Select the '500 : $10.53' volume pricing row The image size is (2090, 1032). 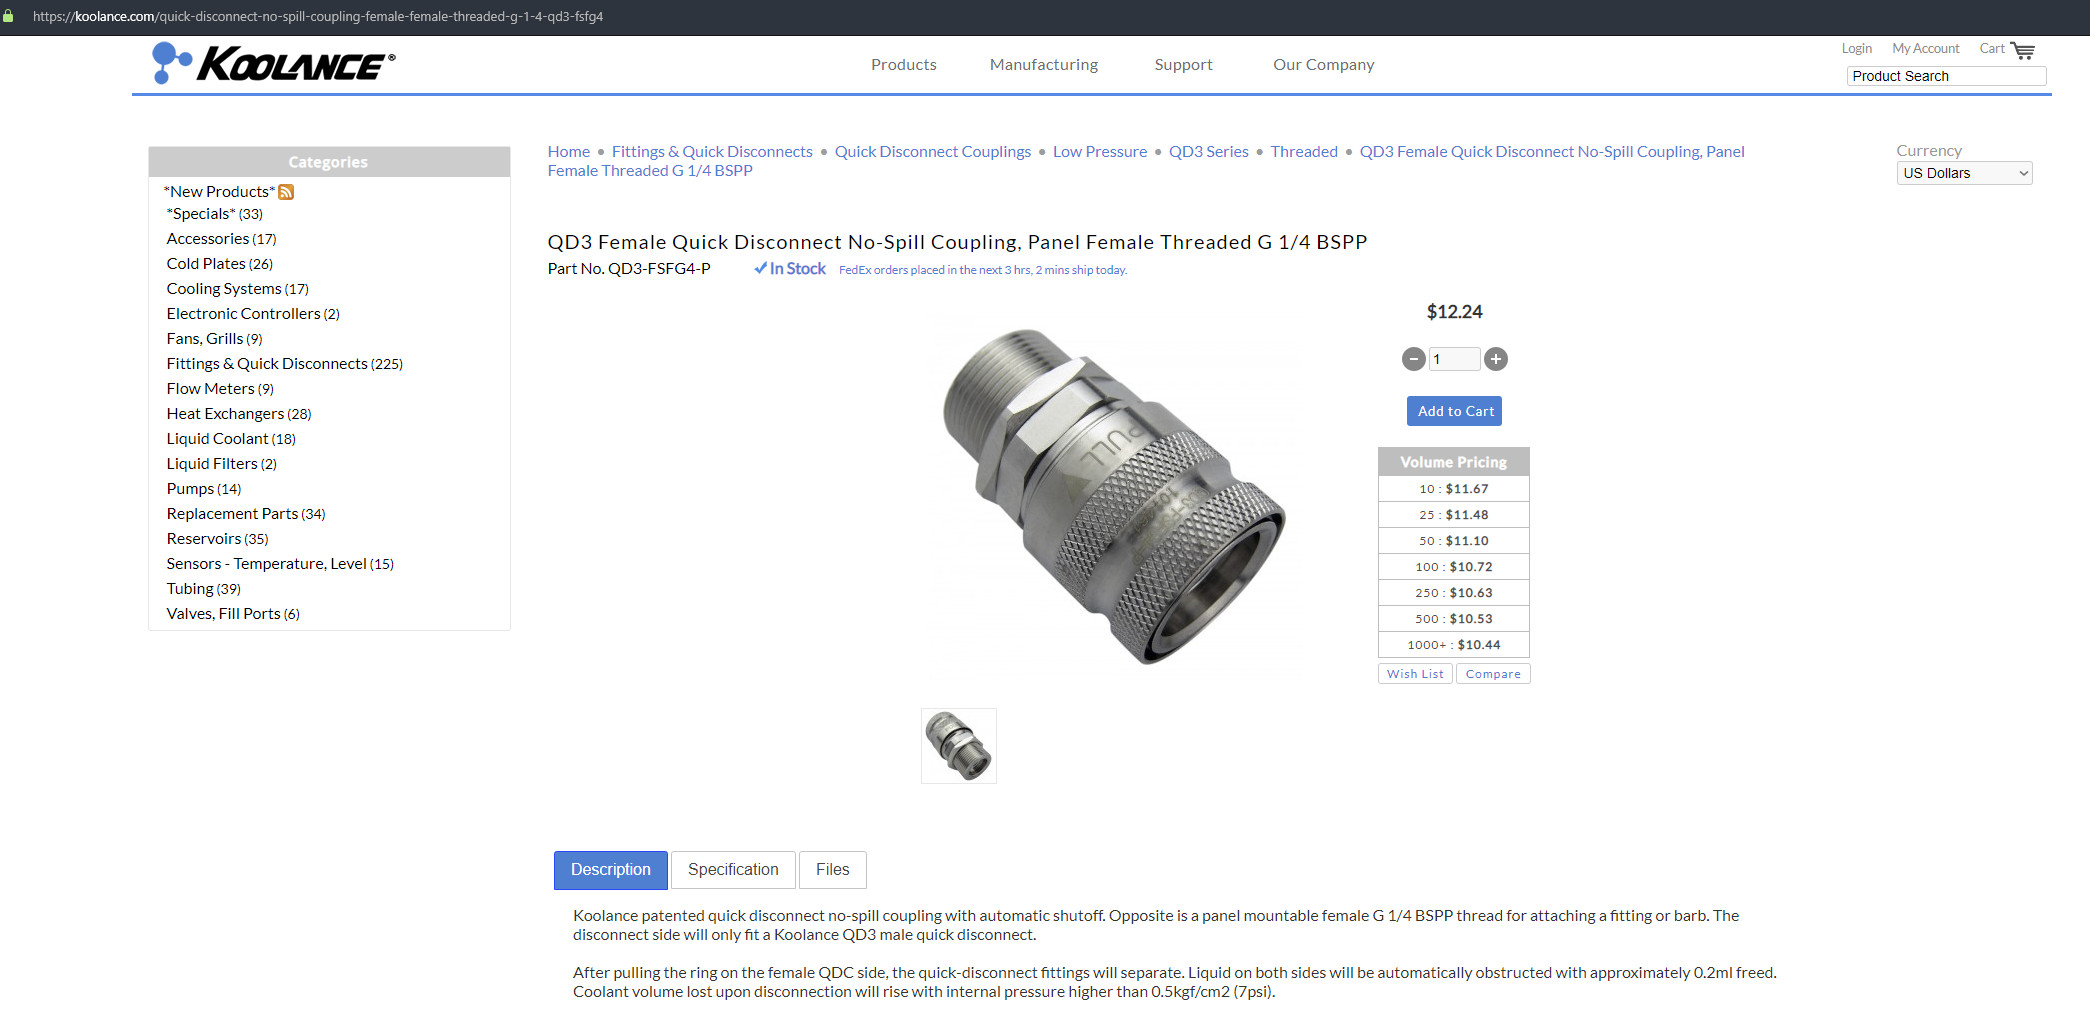coord(1454,619)
